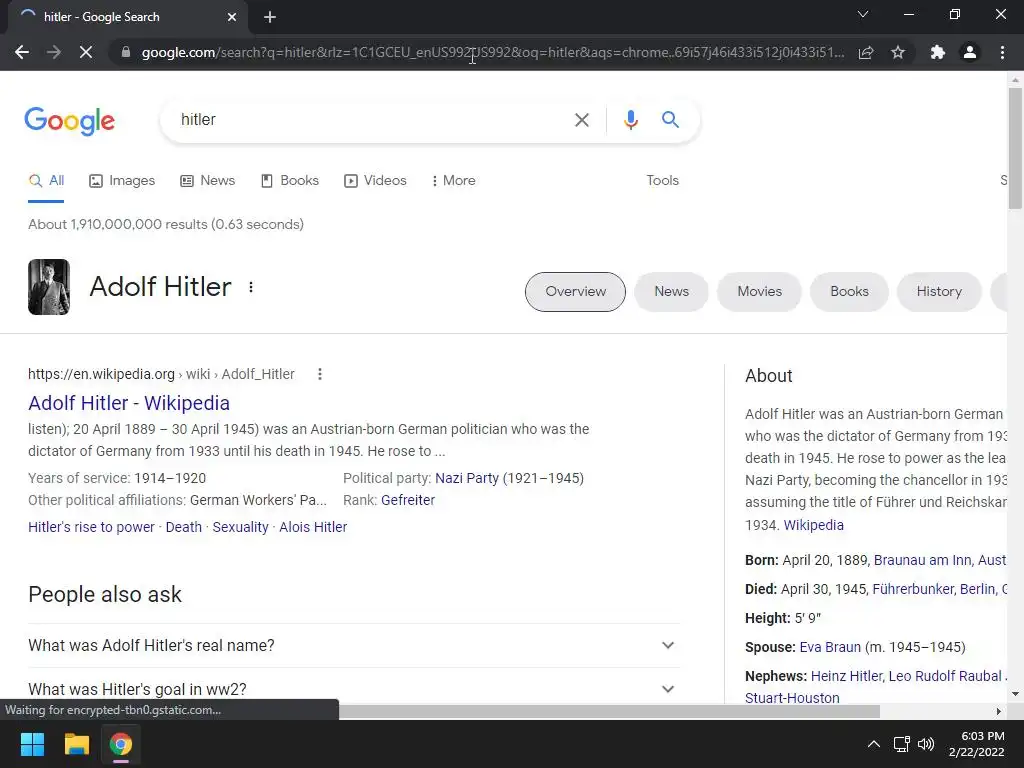
Task: Expand 'What was Adolf Hitler's real name?'
Action: coord(354,645)
